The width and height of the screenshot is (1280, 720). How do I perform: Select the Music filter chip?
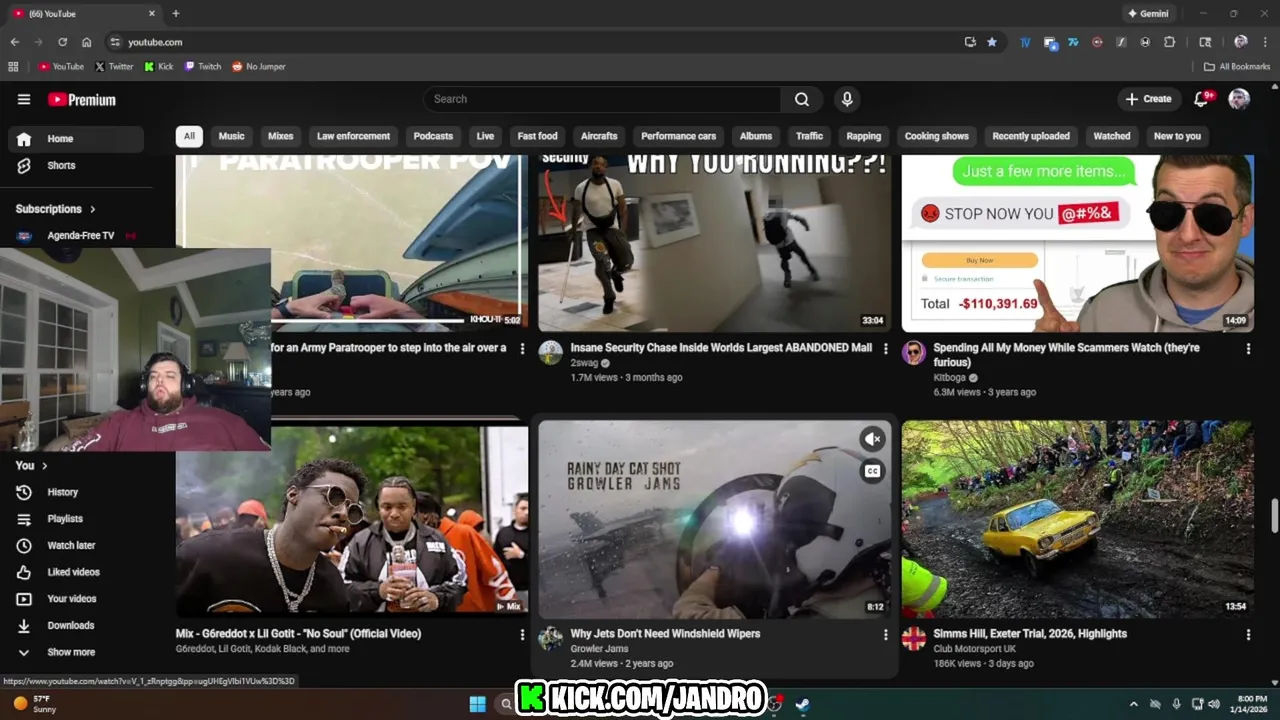coord(231,136)
